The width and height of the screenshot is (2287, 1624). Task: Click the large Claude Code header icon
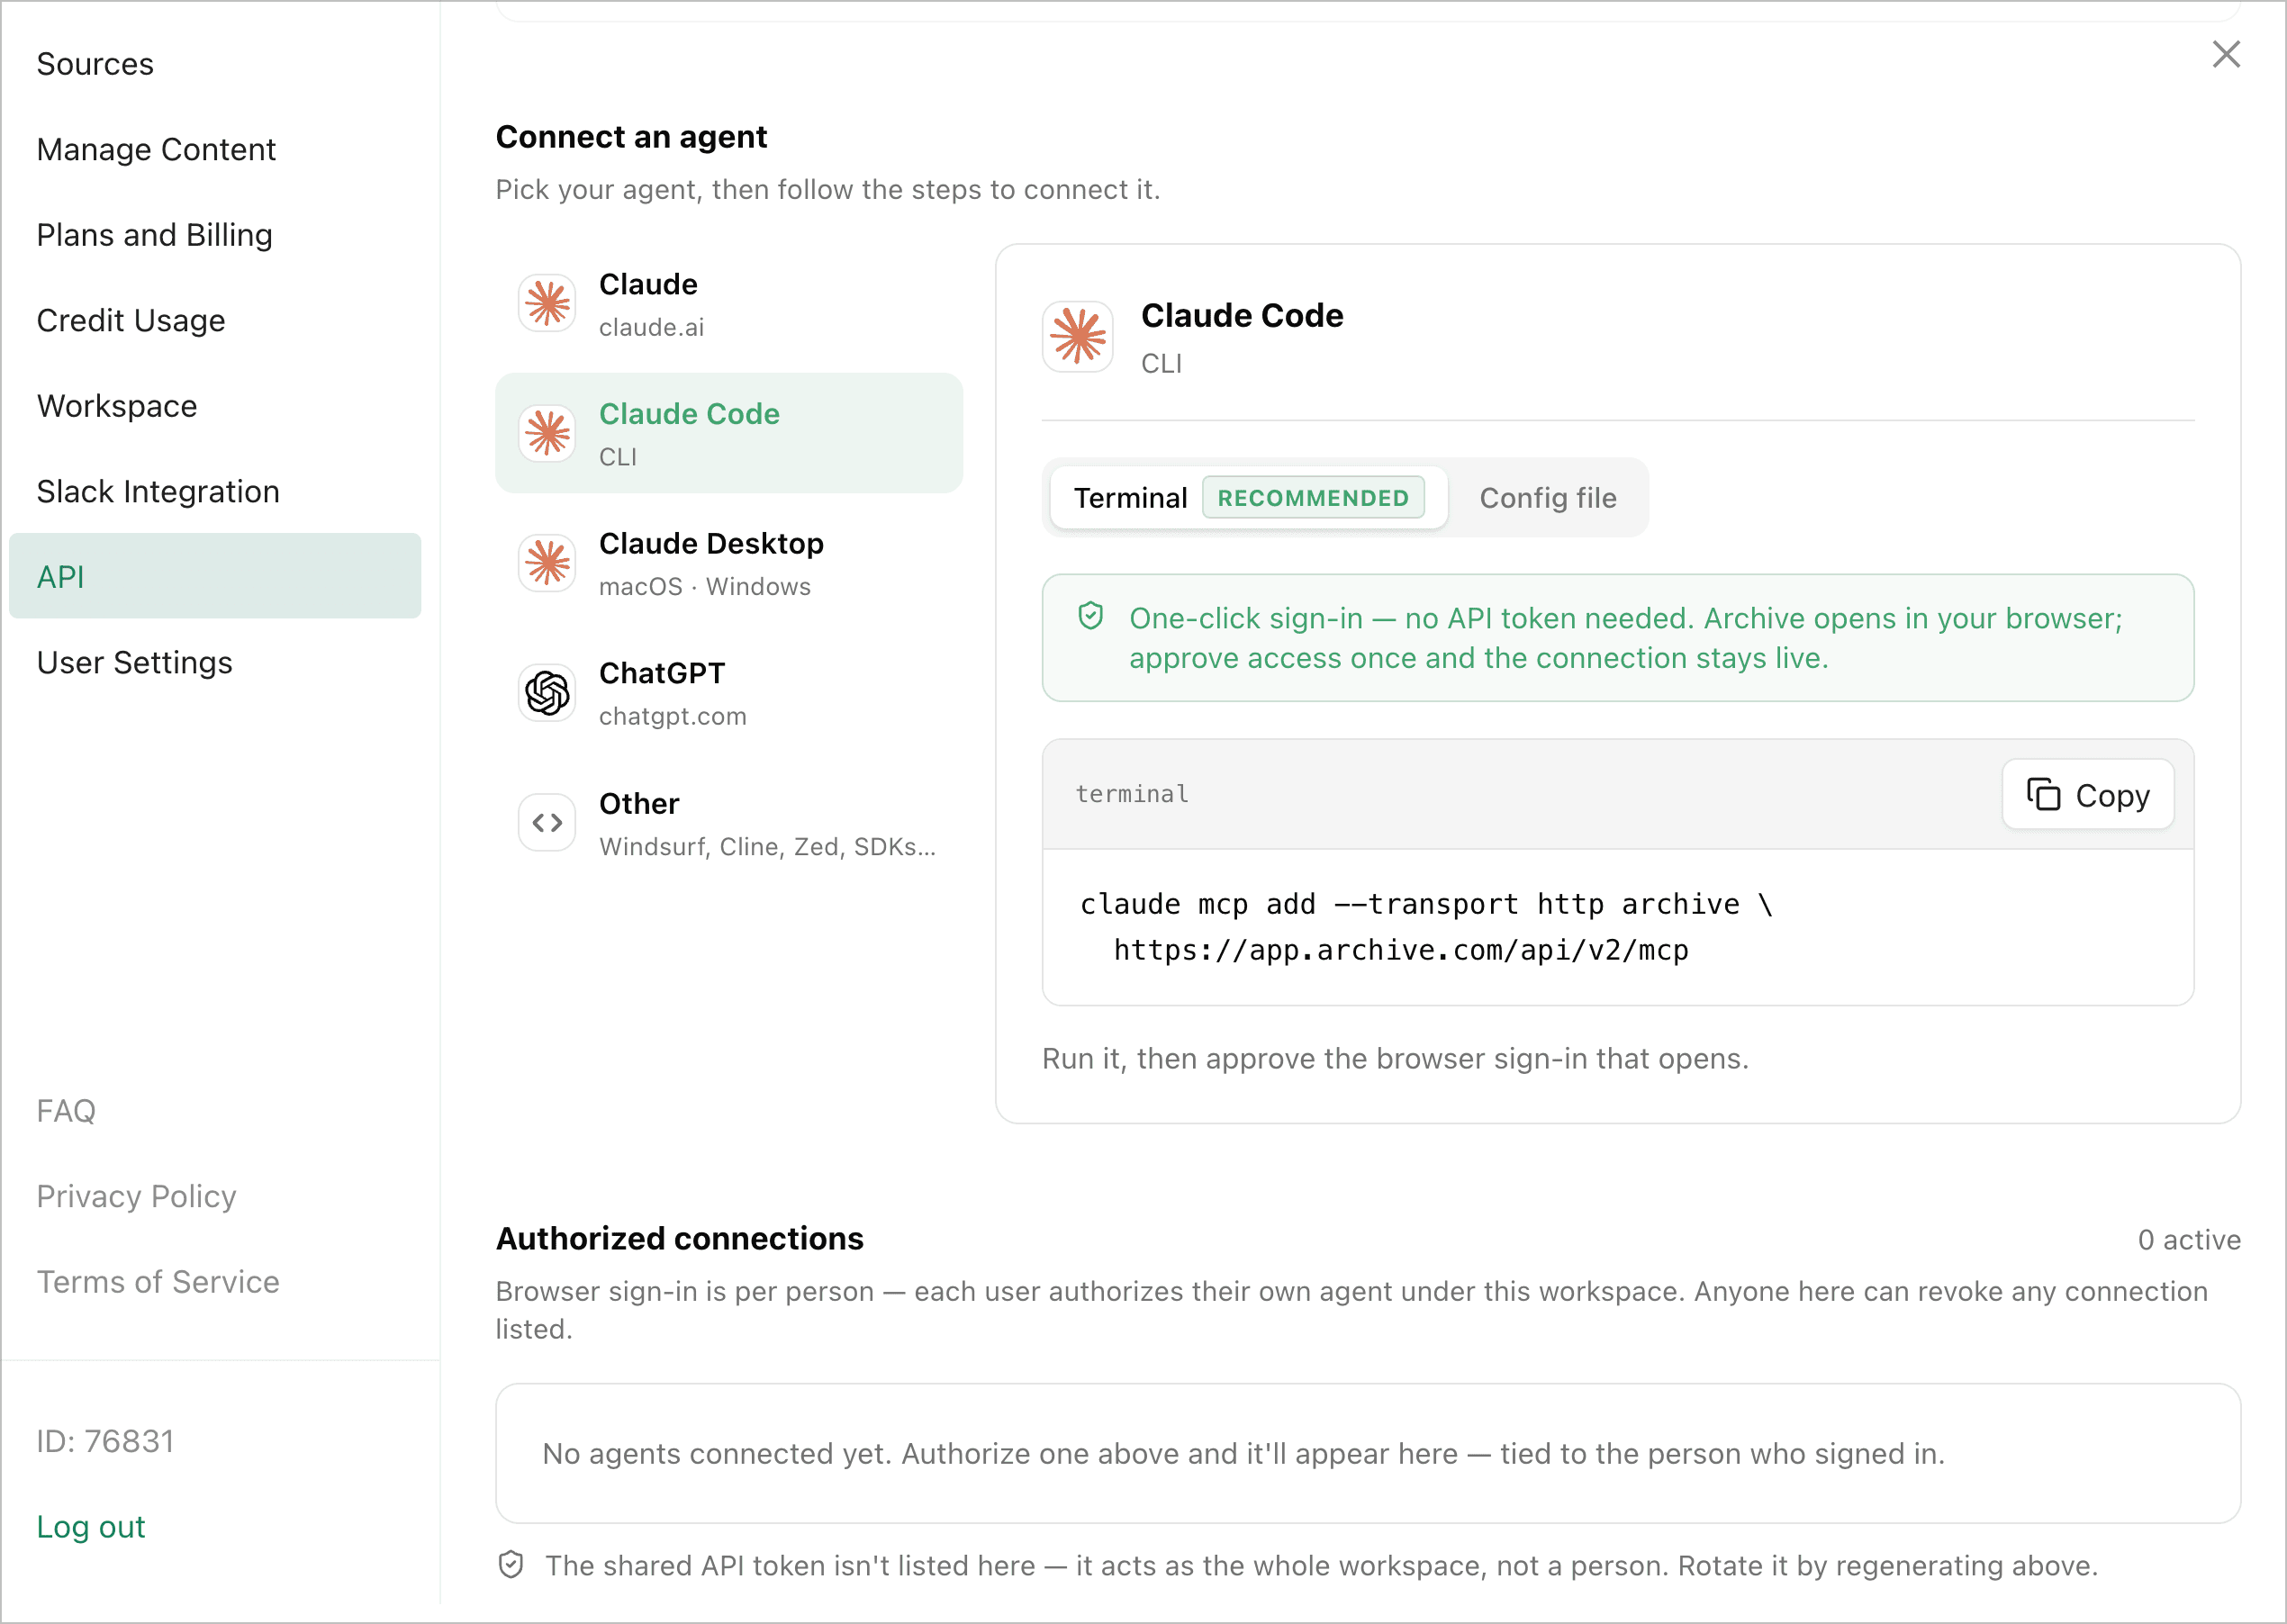point(1078,337)
